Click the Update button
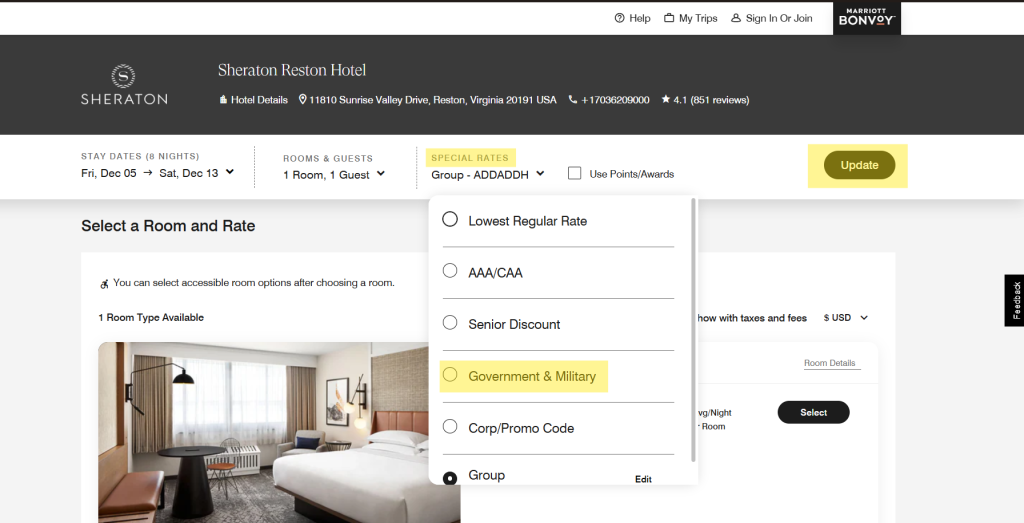1024x523 pixels. (x=859, y=165)
